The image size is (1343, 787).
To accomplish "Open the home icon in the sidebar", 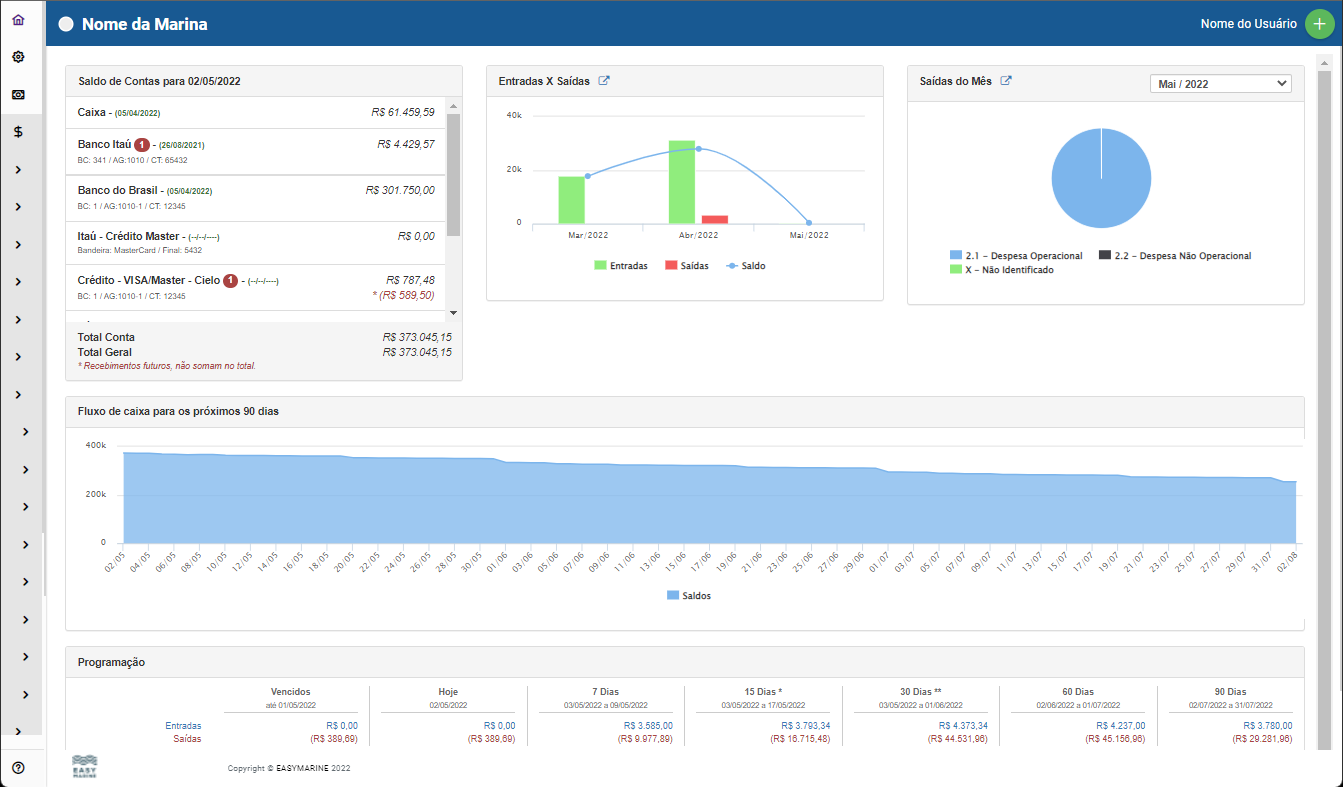I will coord(18,20).
